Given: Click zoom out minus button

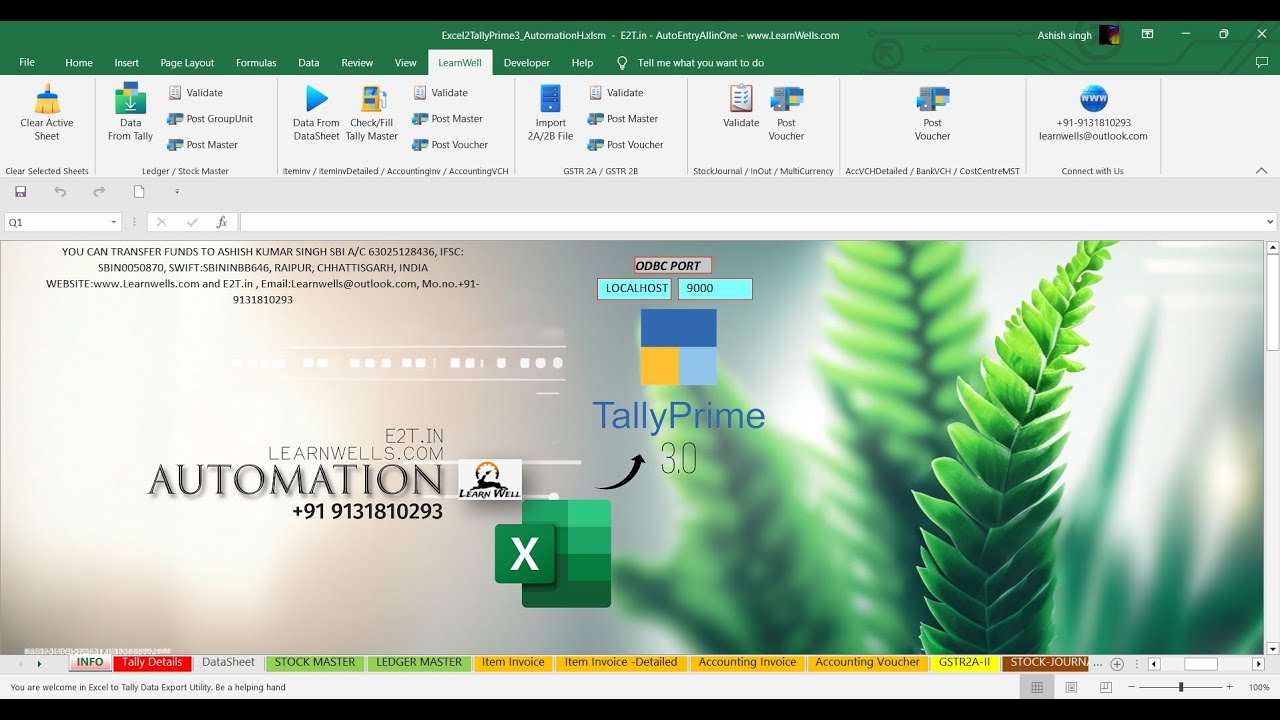Looking at the screenshot, I should (x=1132, y=687).
